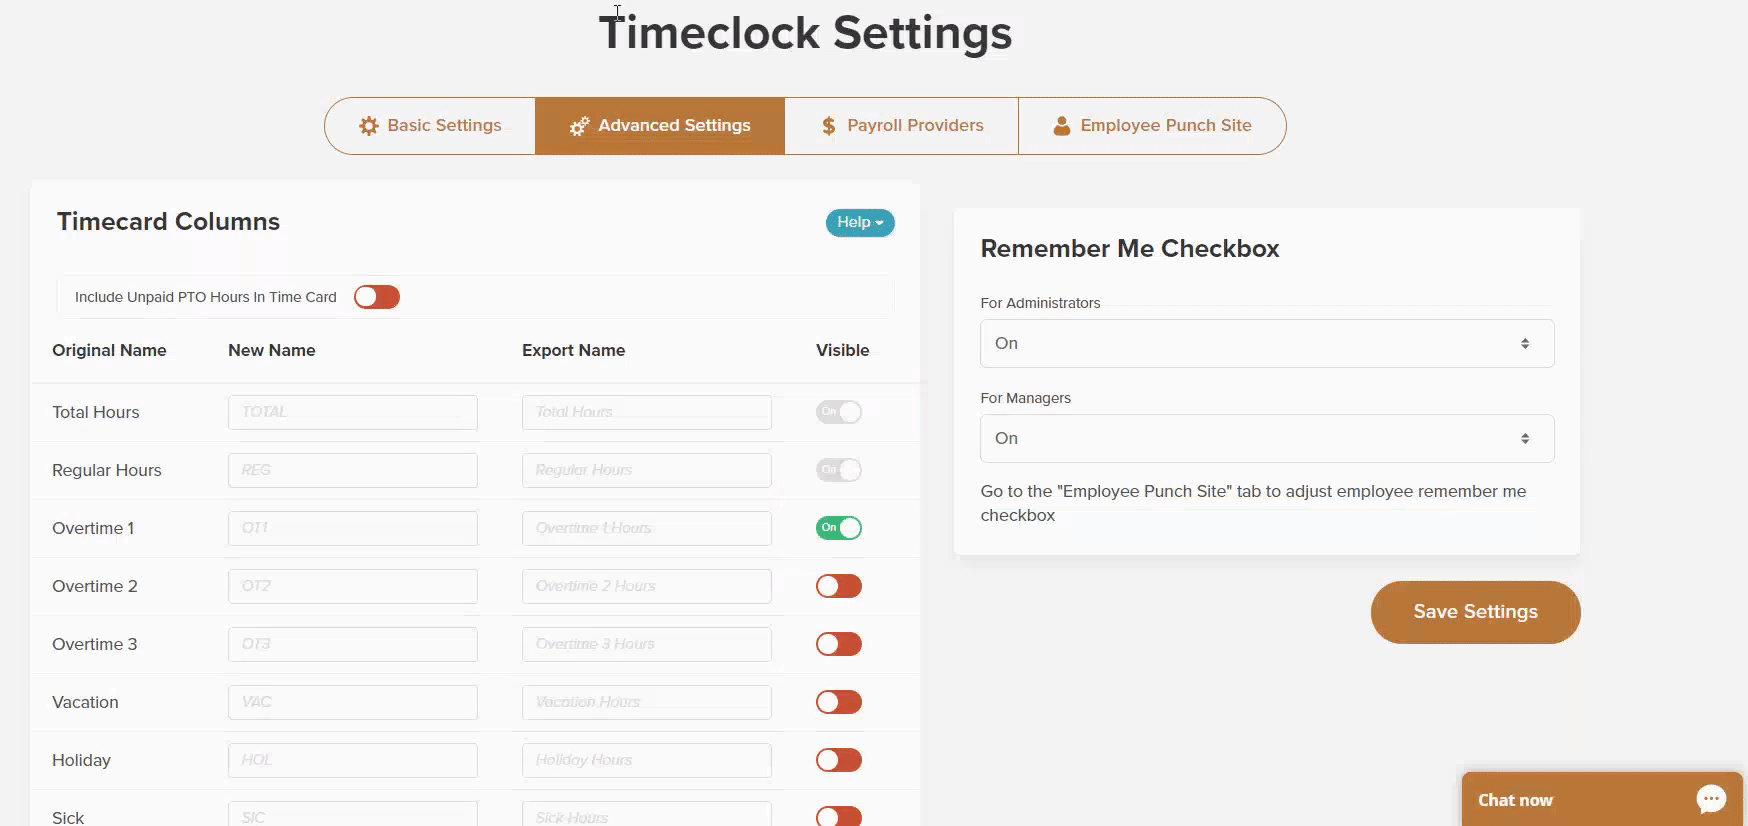Switch to the Employee Punch Site tab

(x=1150, y=125)
